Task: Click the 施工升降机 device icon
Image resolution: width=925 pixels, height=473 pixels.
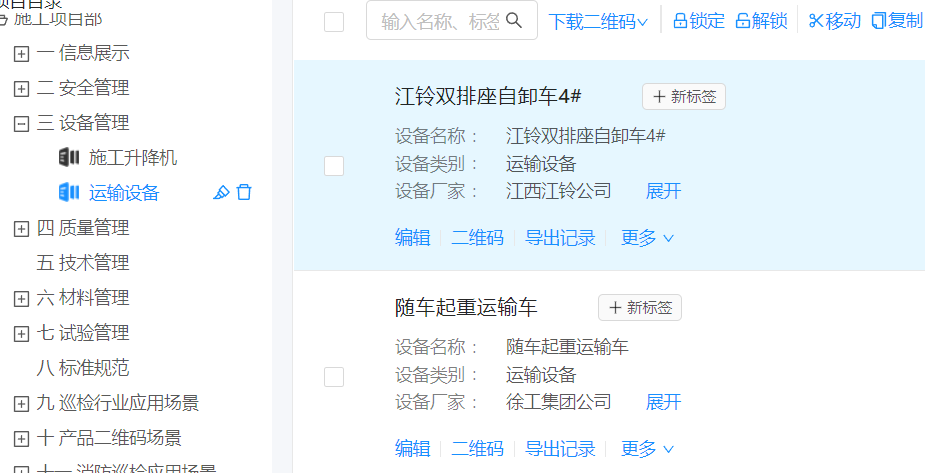Action: 69,158
